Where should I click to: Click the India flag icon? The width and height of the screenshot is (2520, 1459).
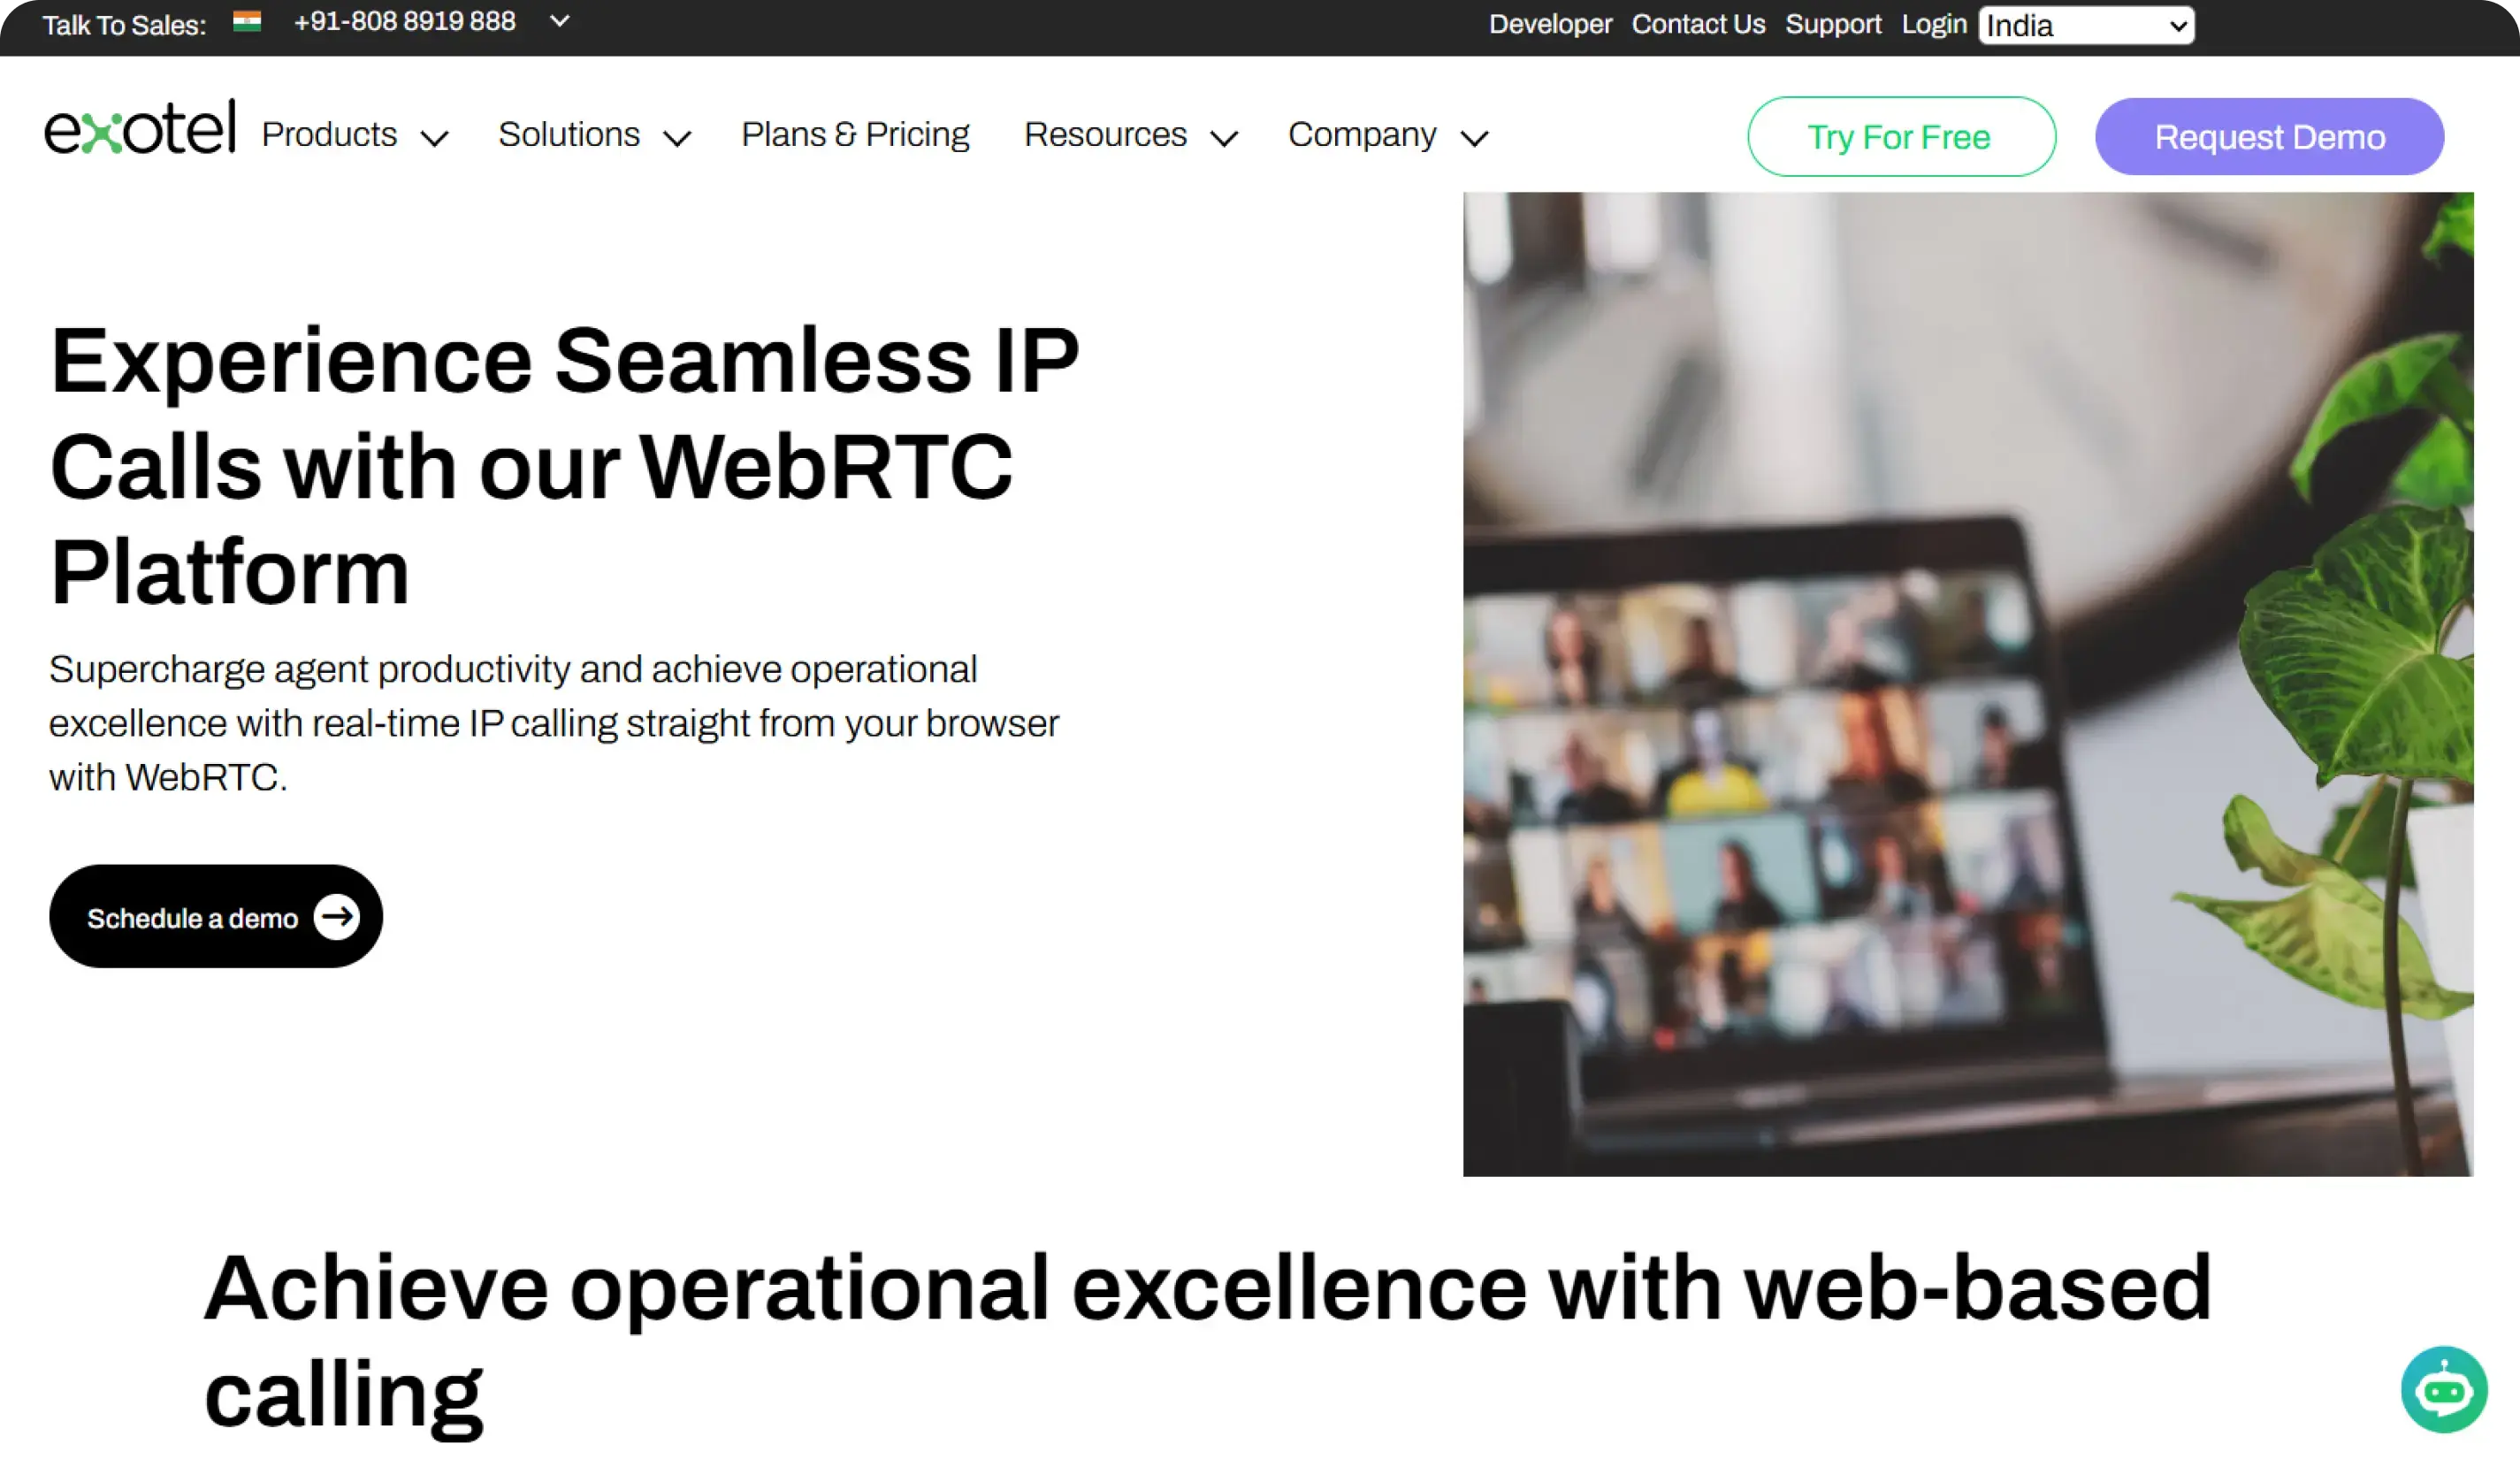pos(247,21)
